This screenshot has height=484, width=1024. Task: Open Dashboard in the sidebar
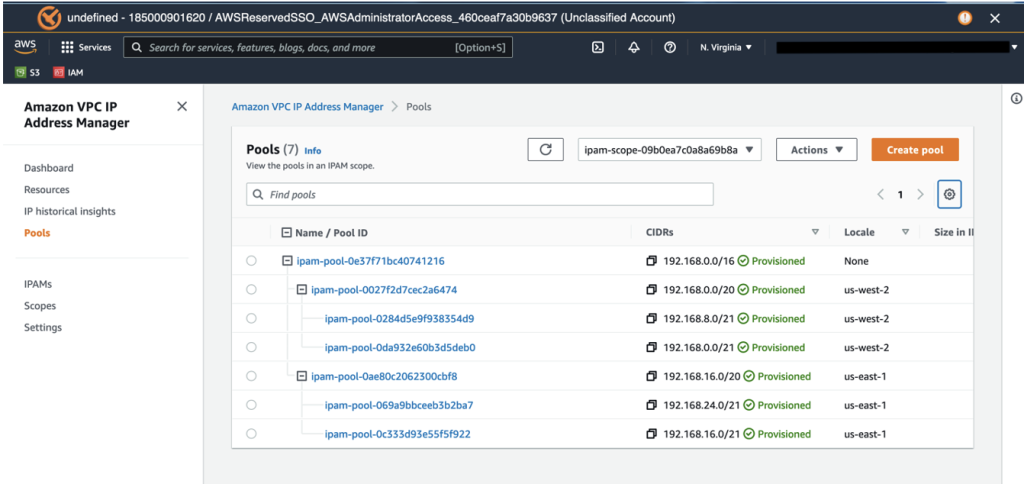[49, 168]
